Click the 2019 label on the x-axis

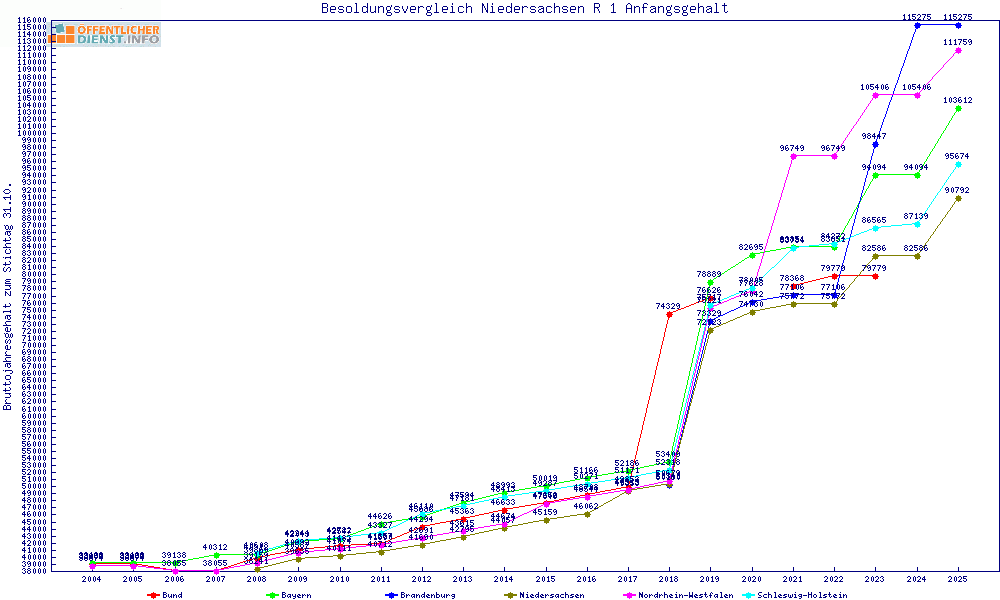tap(711, 579)
